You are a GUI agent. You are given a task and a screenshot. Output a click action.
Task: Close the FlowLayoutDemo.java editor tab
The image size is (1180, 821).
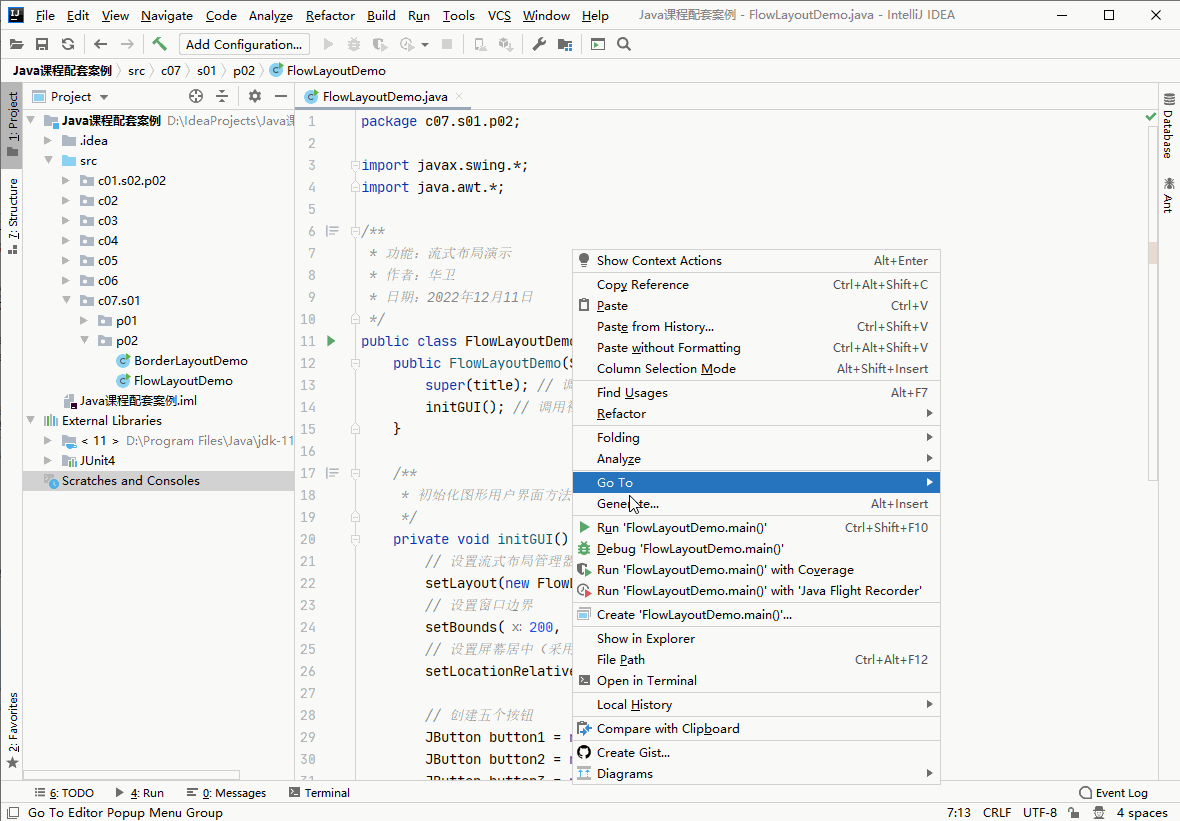(x=459, y=96)
